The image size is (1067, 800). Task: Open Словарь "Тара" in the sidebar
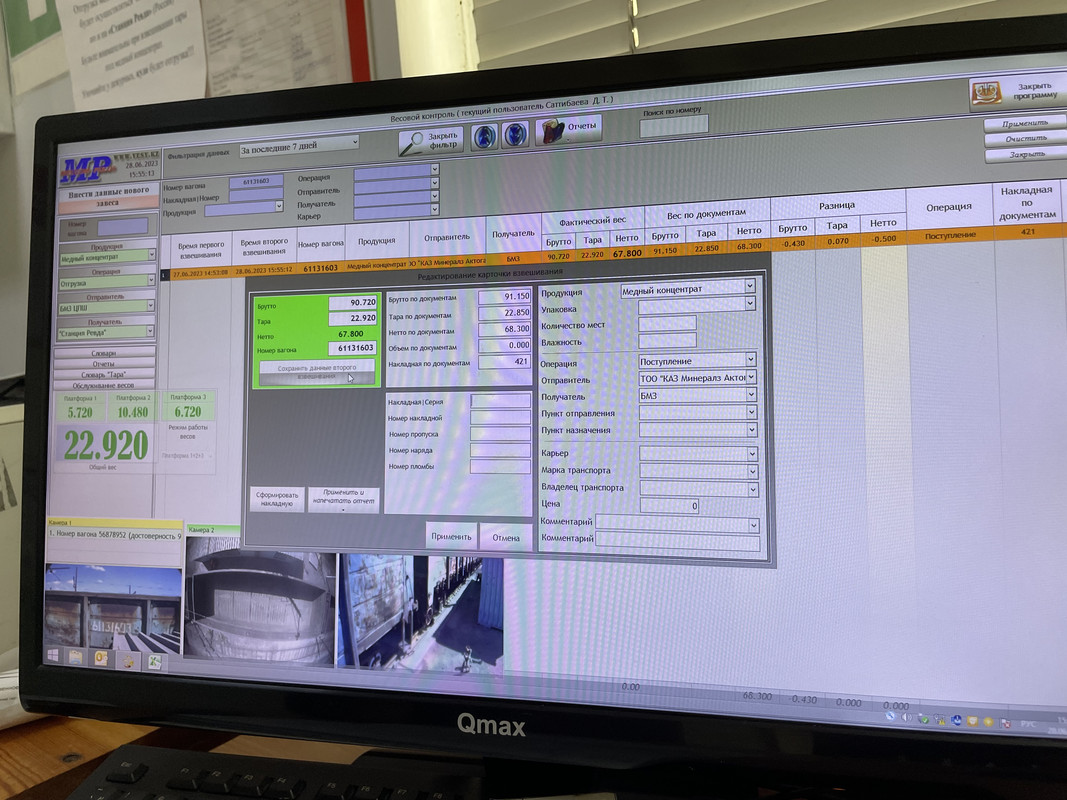coord(104,375)
